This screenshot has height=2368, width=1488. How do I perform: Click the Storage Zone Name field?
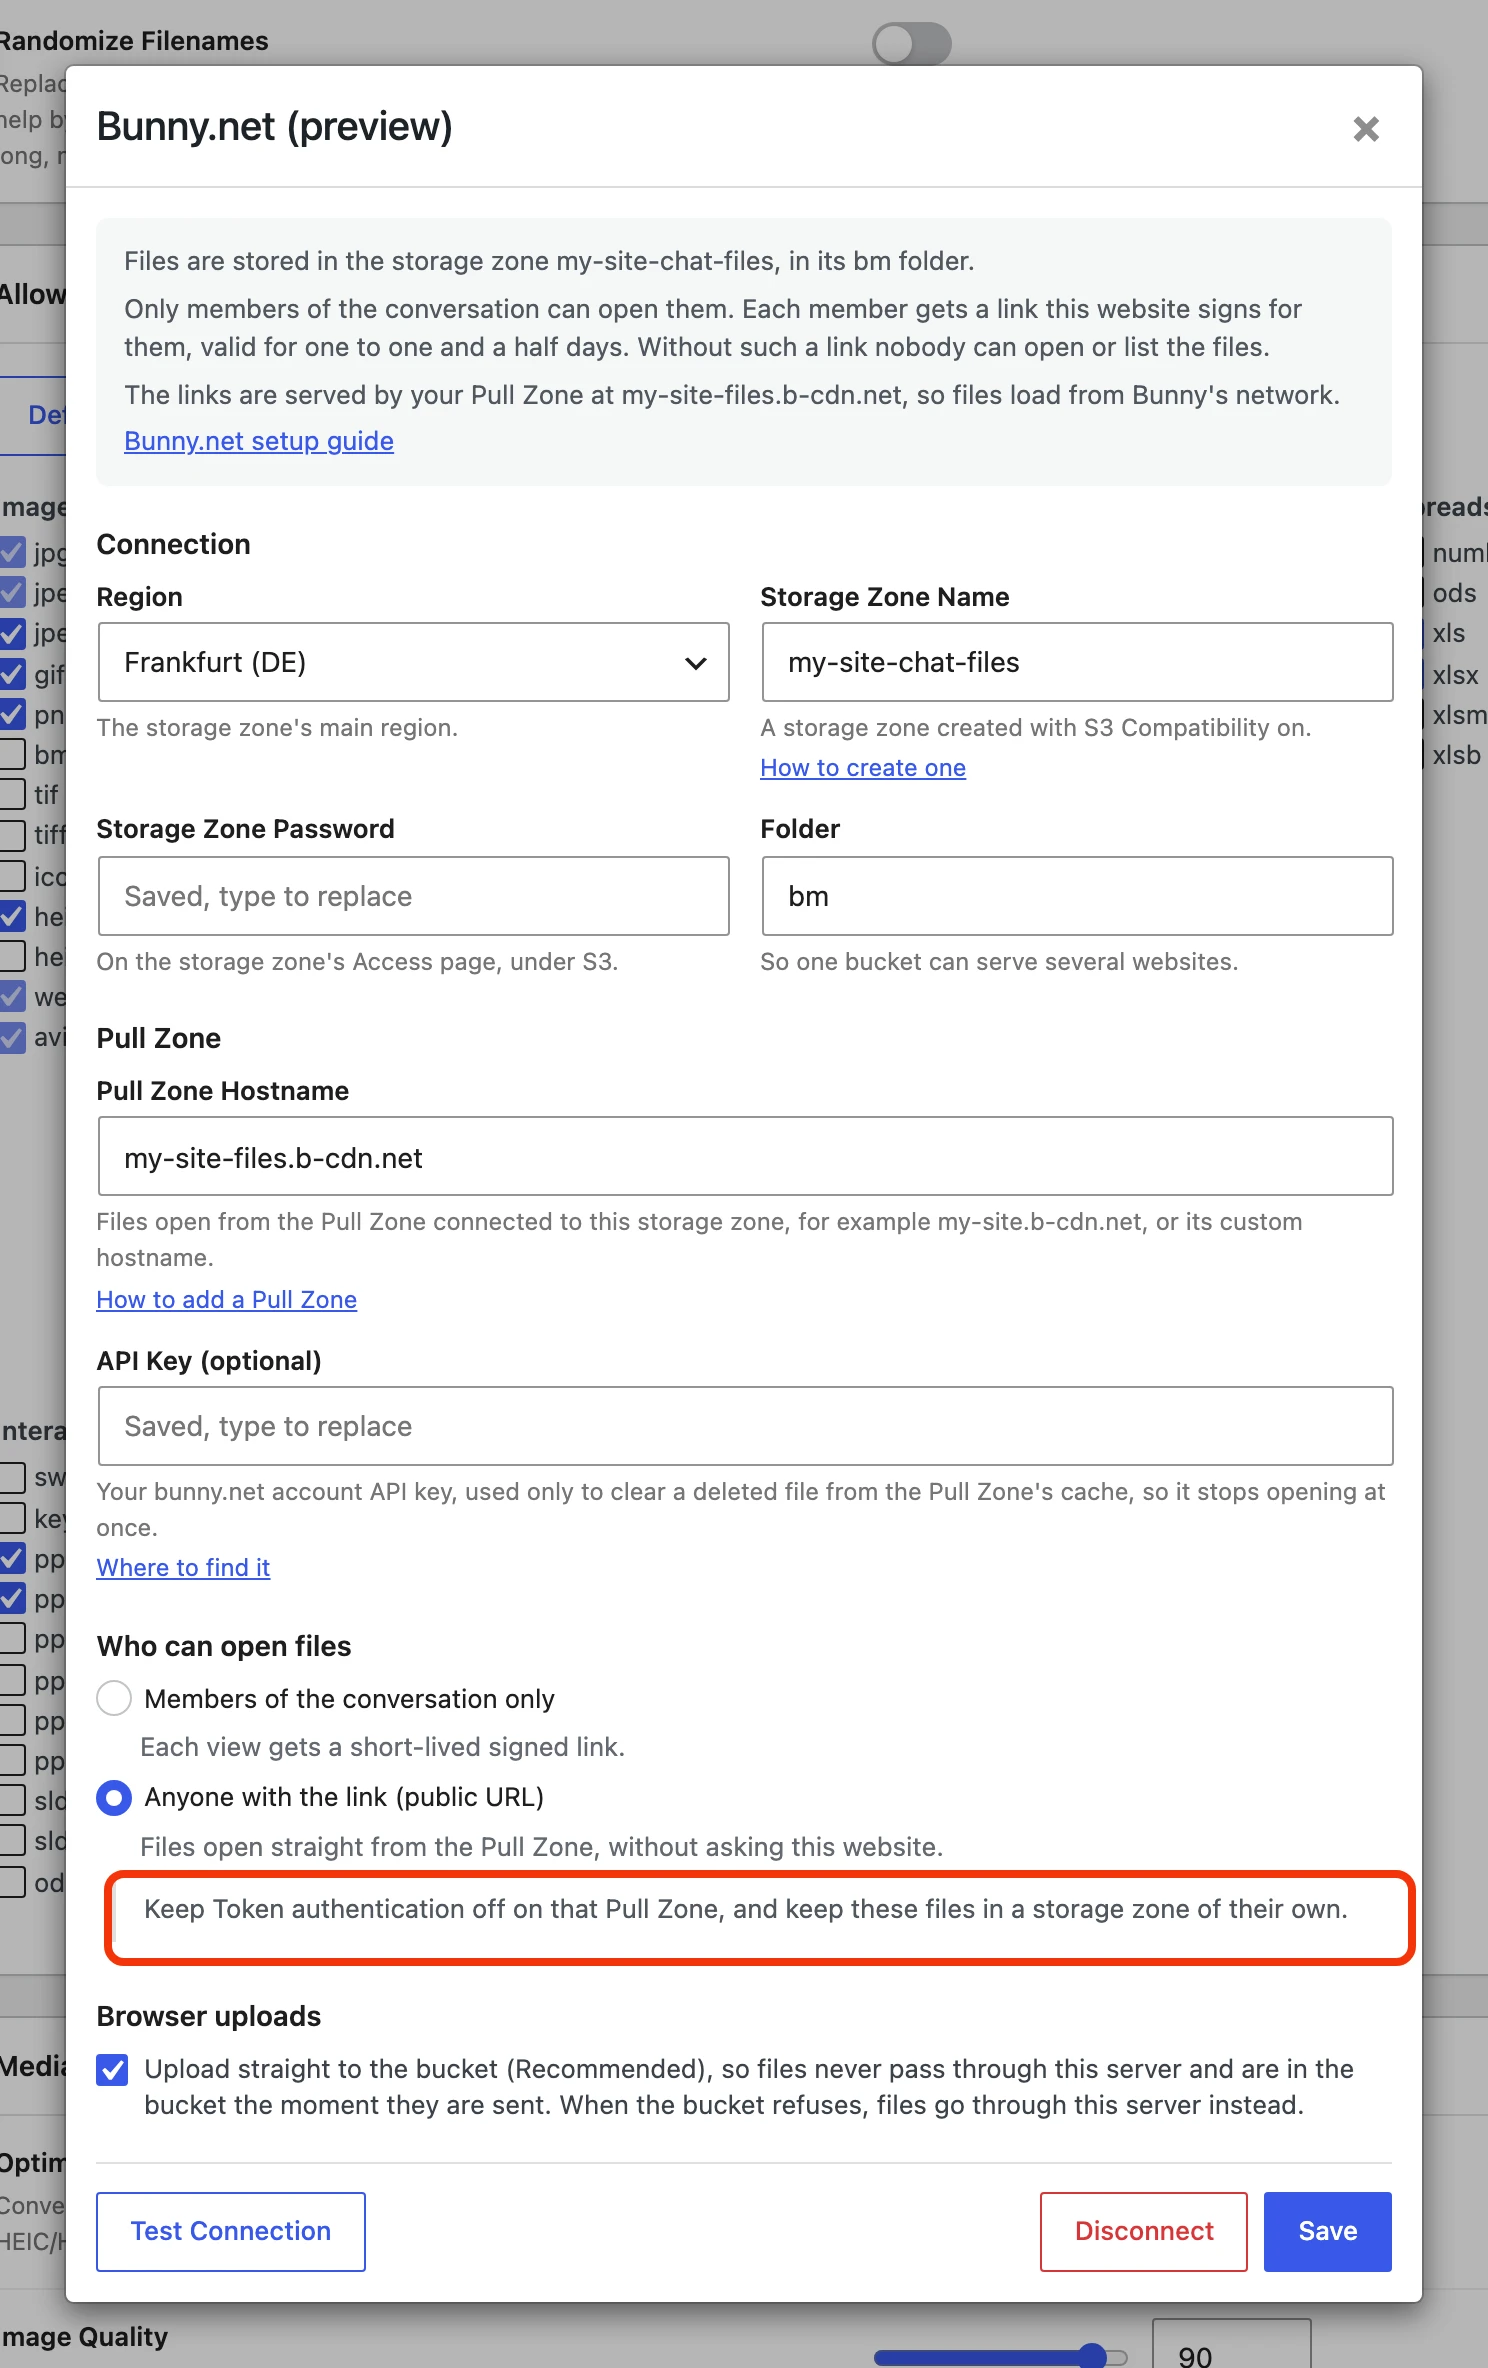click(1077, 662)
